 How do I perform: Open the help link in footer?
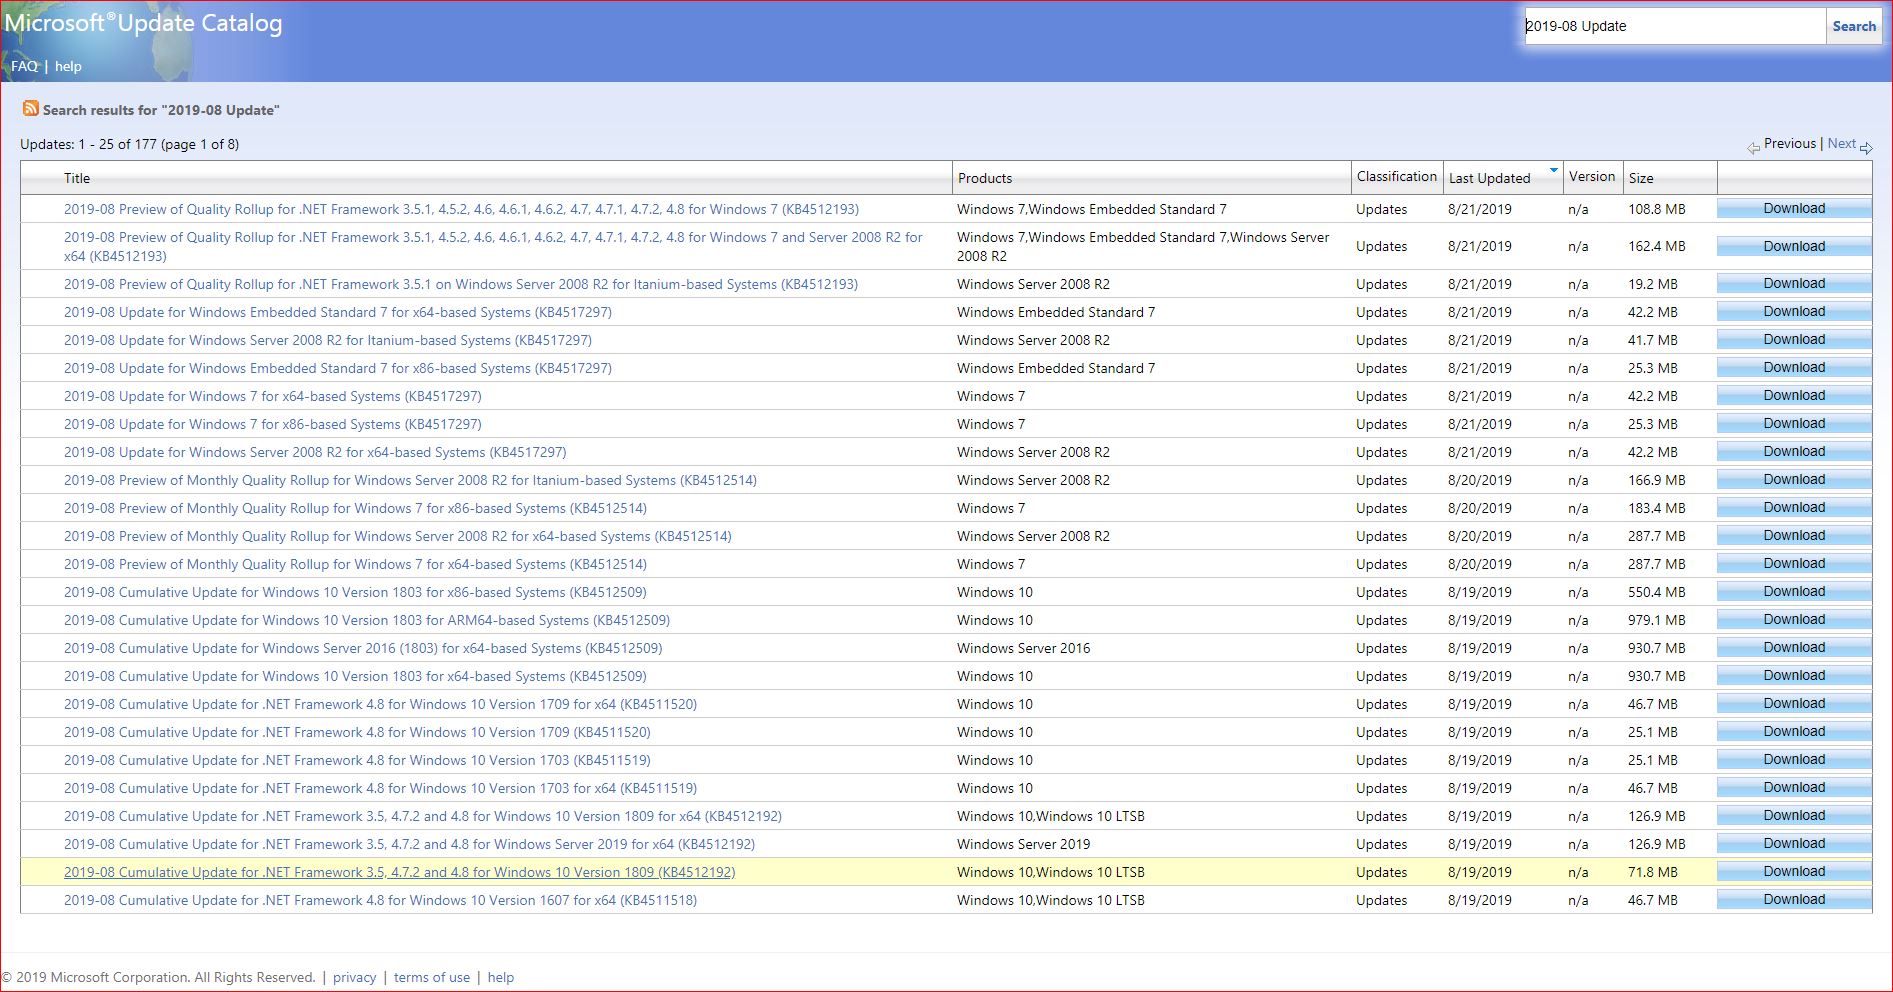tap(501, 977)
